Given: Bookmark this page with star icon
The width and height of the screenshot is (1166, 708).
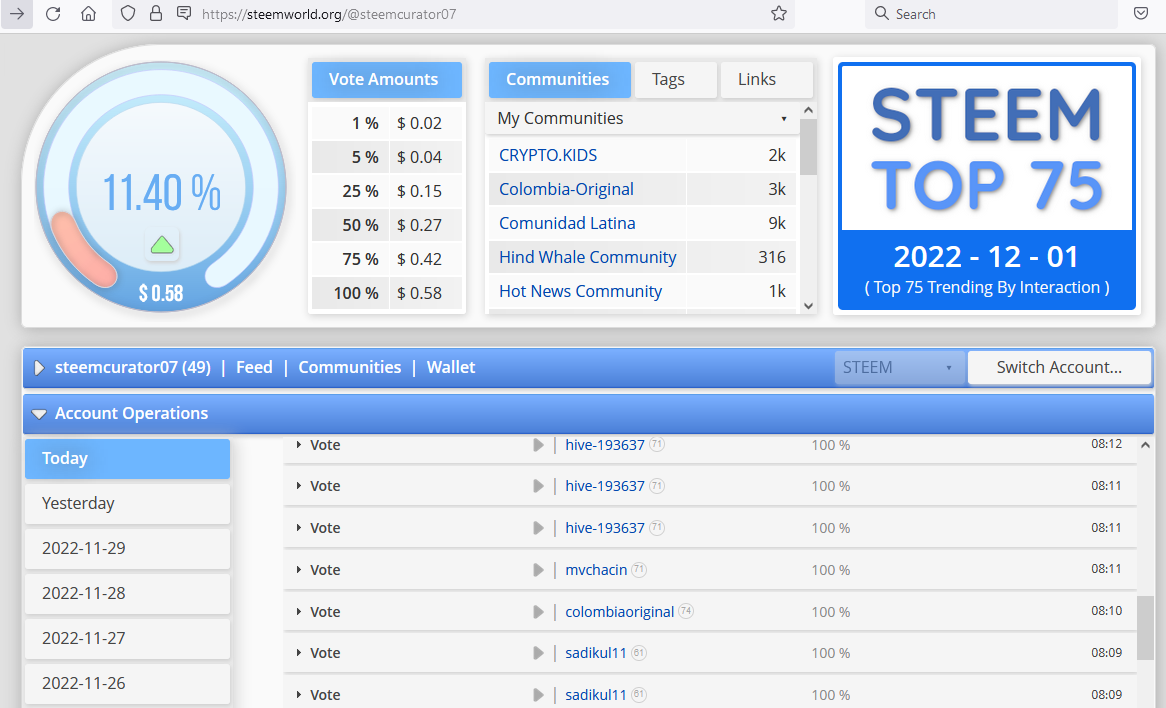Looking at the screenshot, I should (x=779, y=13).
